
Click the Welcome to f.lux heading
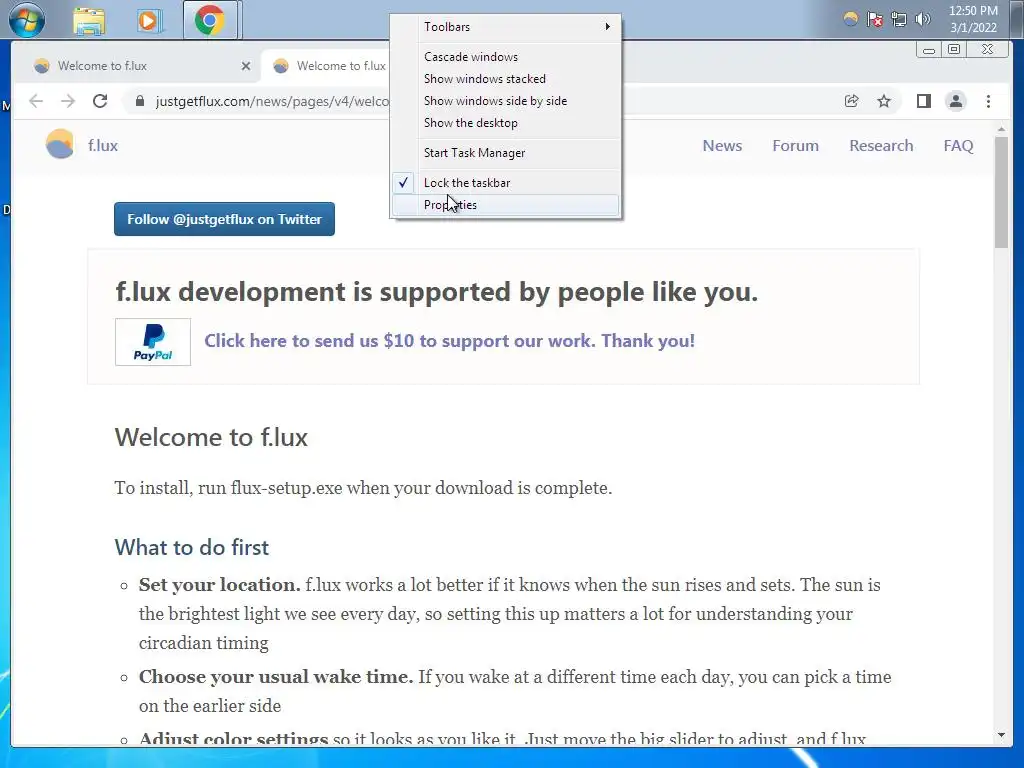coord(211,438)
